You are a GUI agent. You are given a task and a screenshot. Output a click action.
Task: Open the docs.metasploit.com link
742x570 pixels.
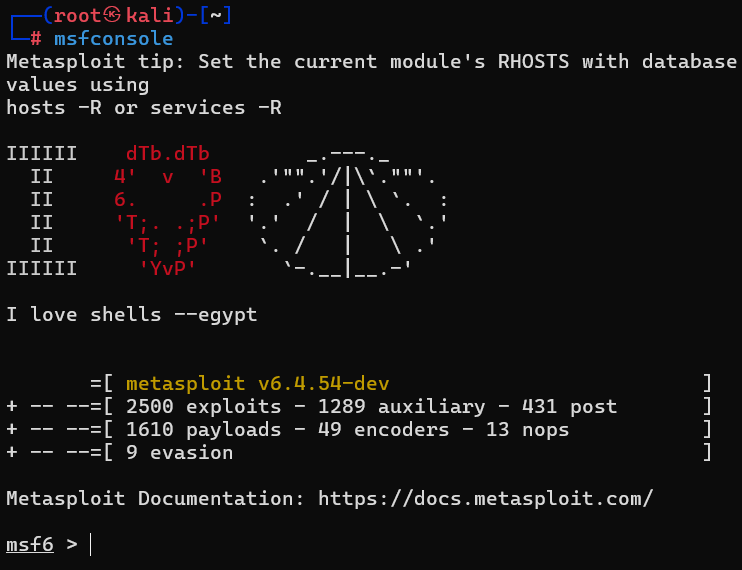click(485, 498)
